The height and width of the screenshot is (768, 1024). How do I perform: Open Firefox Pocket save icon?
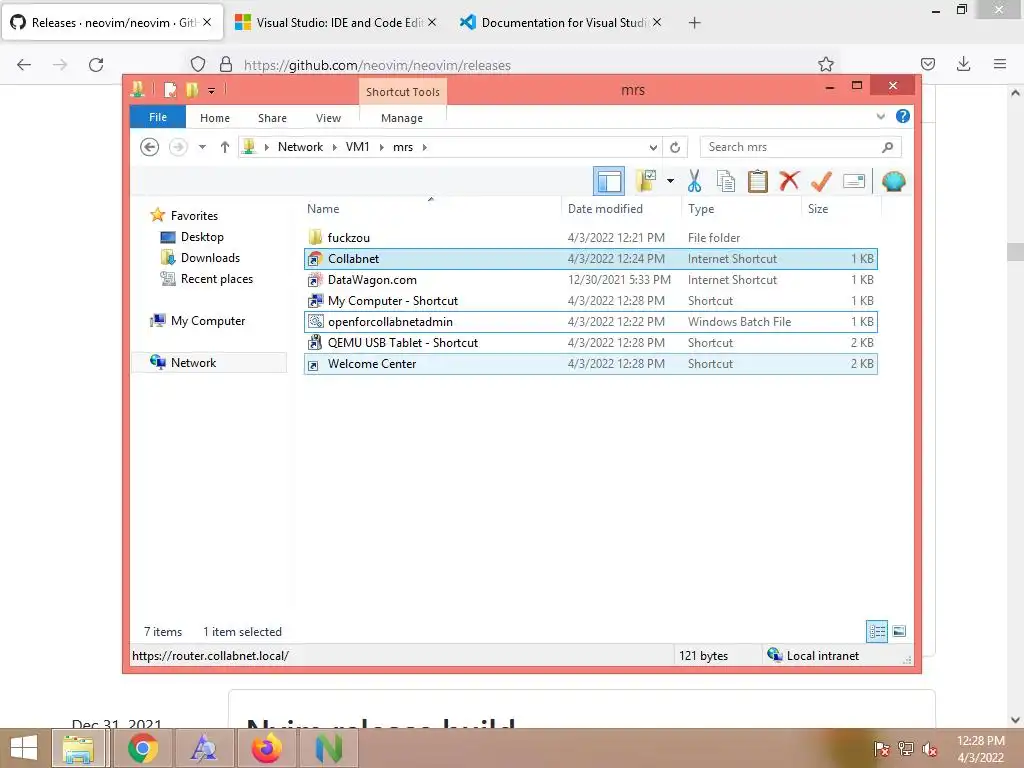pyautogui.click(x=927, y=64)
